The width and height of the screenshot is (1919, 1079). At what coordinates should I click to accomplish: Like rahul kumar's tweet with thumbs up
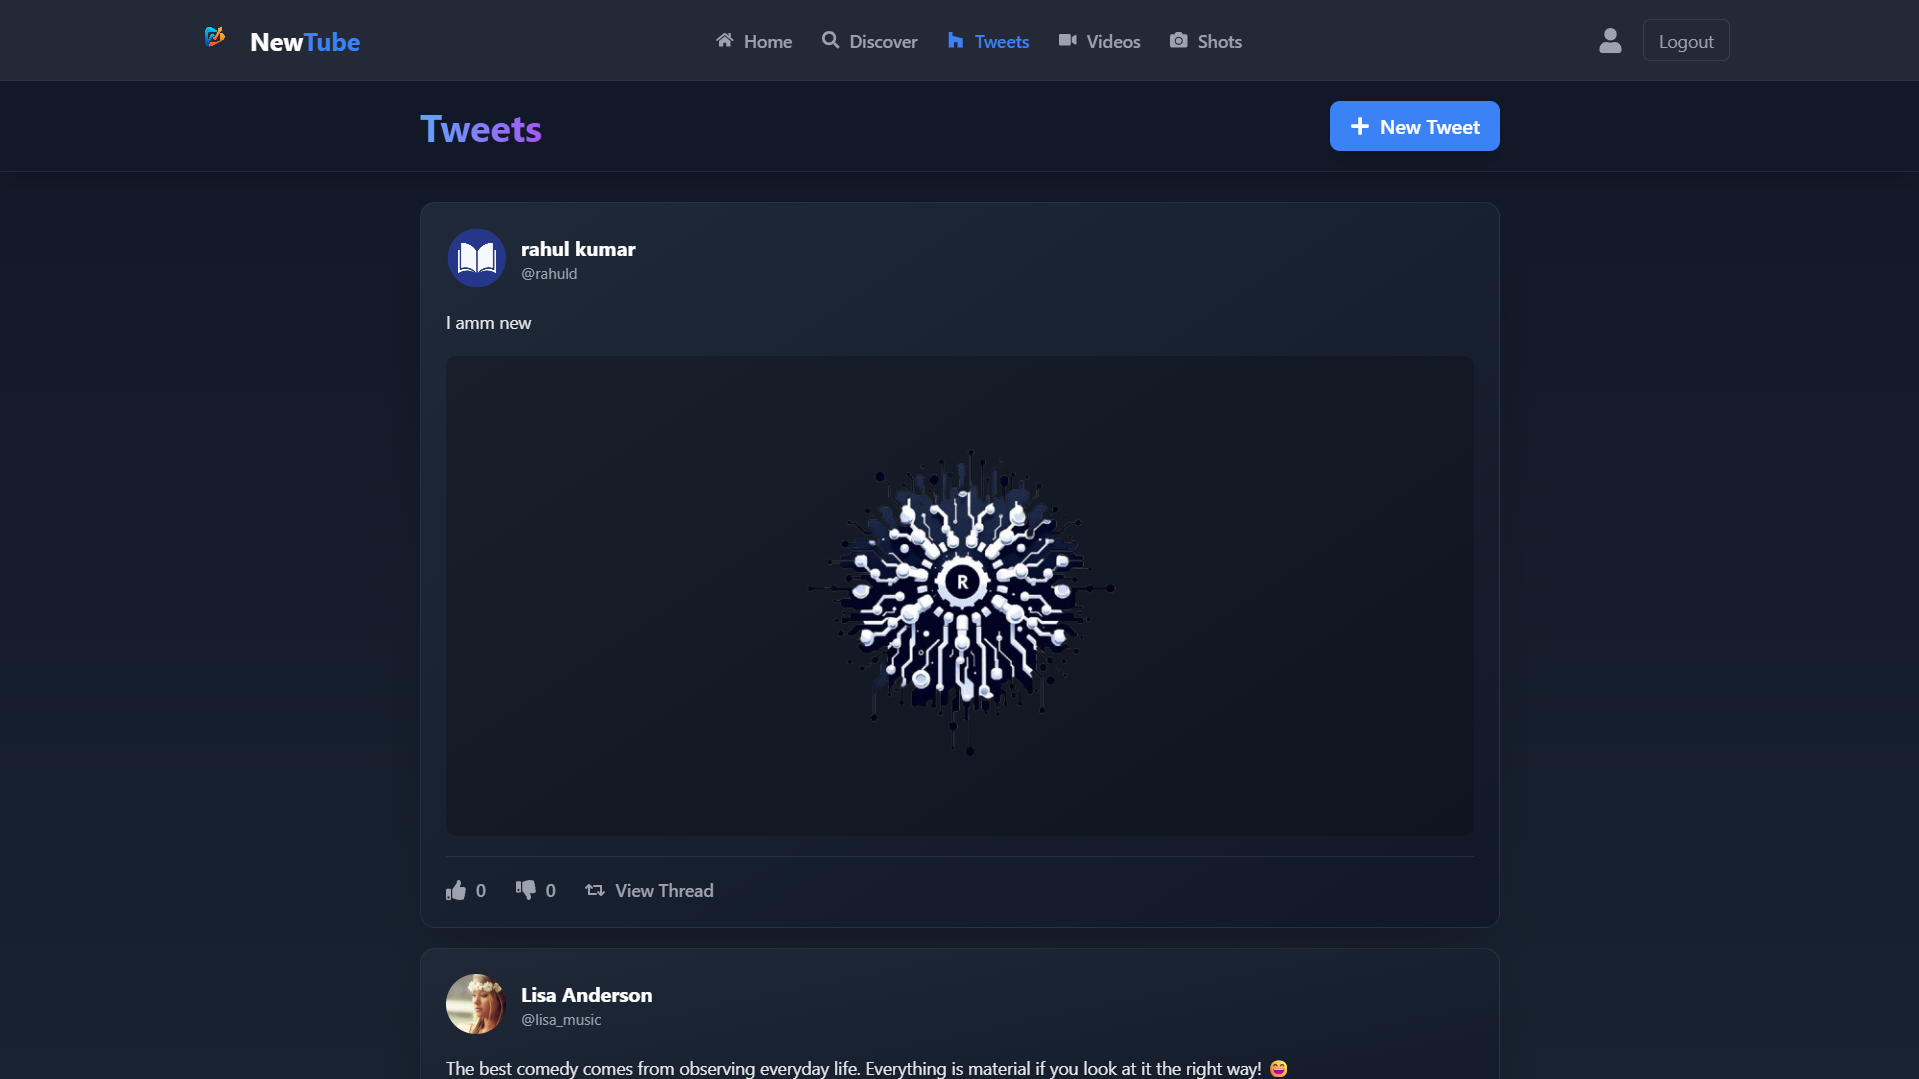click(457, 890)
